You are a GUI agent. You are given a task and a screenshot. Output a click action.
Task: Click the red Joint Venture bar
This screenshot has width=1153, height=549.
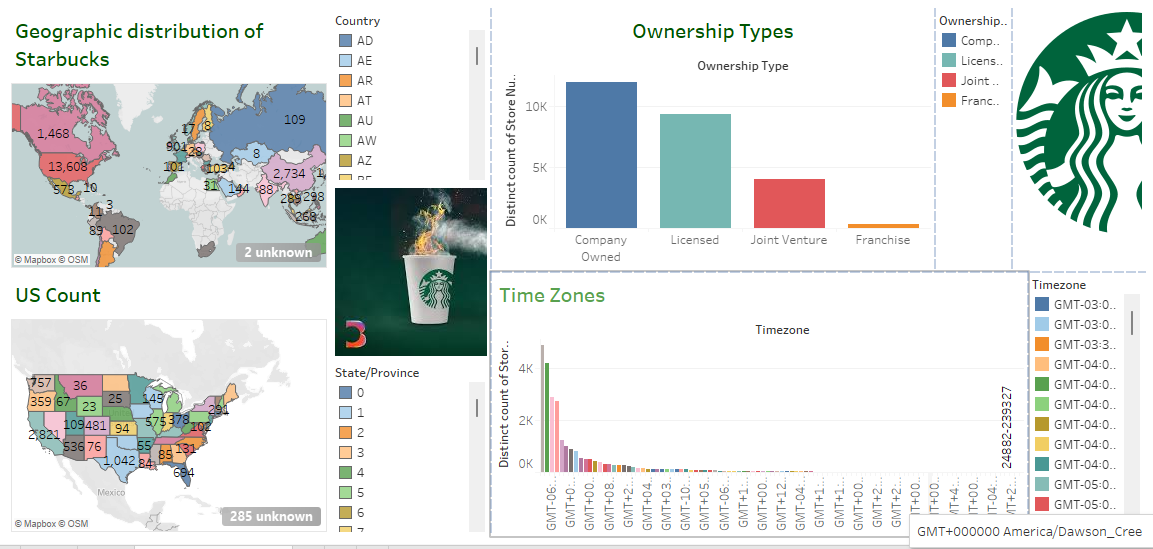[789, 203]
